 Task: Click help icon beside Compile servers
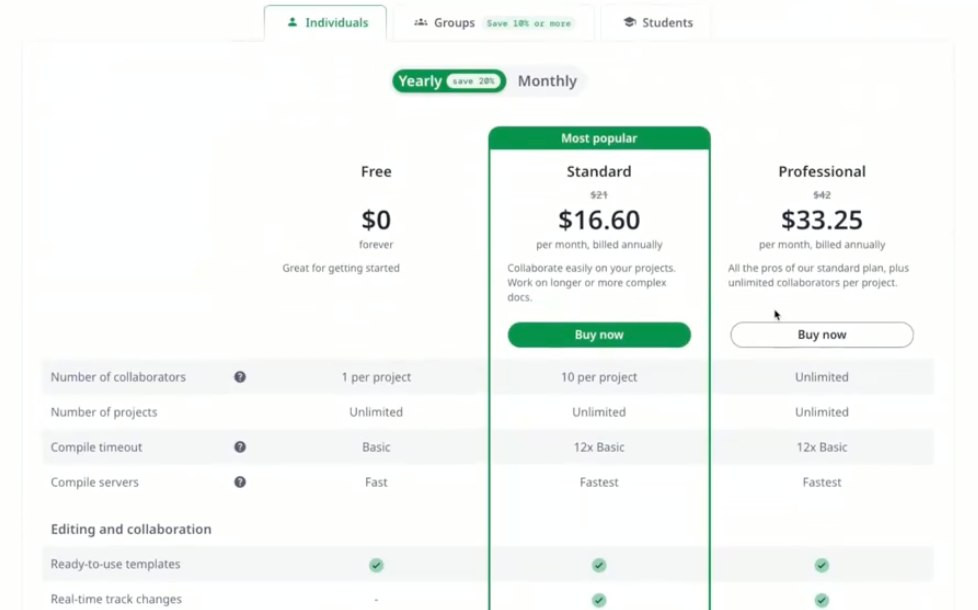(x=240, y=482)
